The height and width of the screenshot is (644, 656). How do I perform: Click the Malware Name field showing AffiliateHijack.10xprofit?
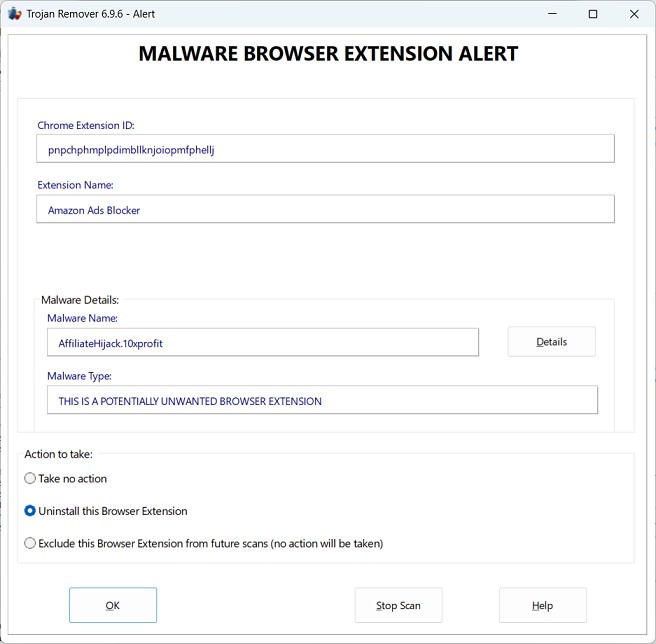(262, 342)
